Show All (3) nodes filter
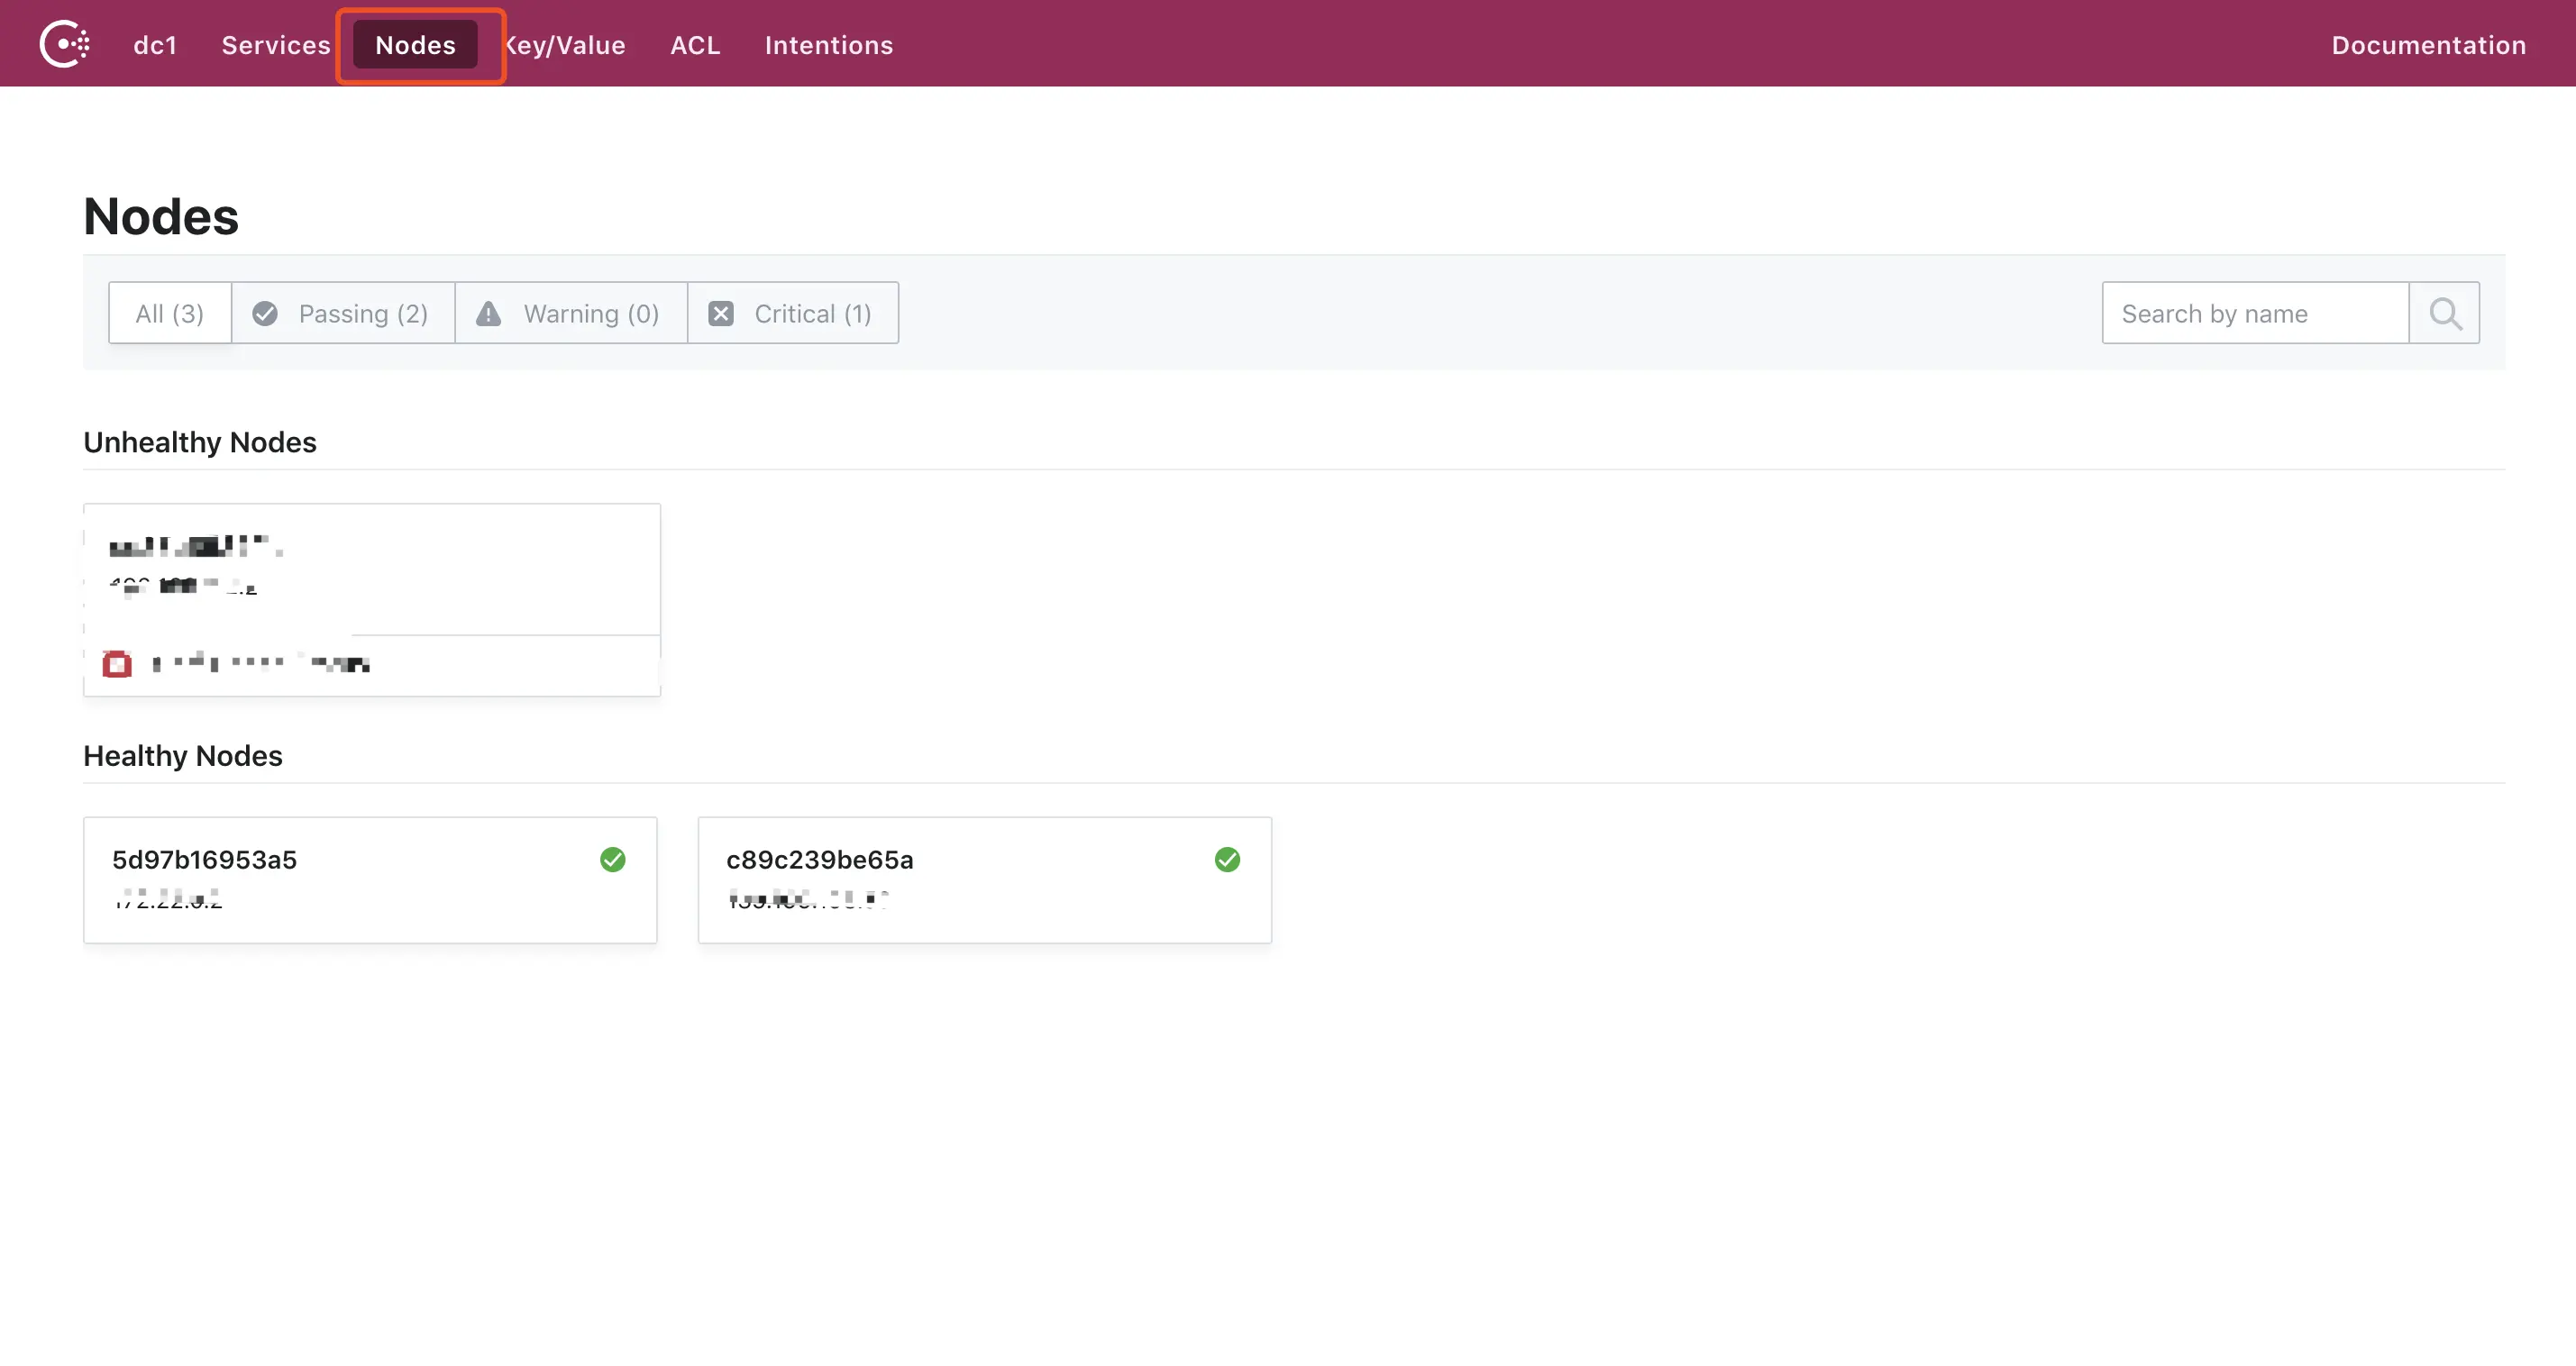 [169, 314]
